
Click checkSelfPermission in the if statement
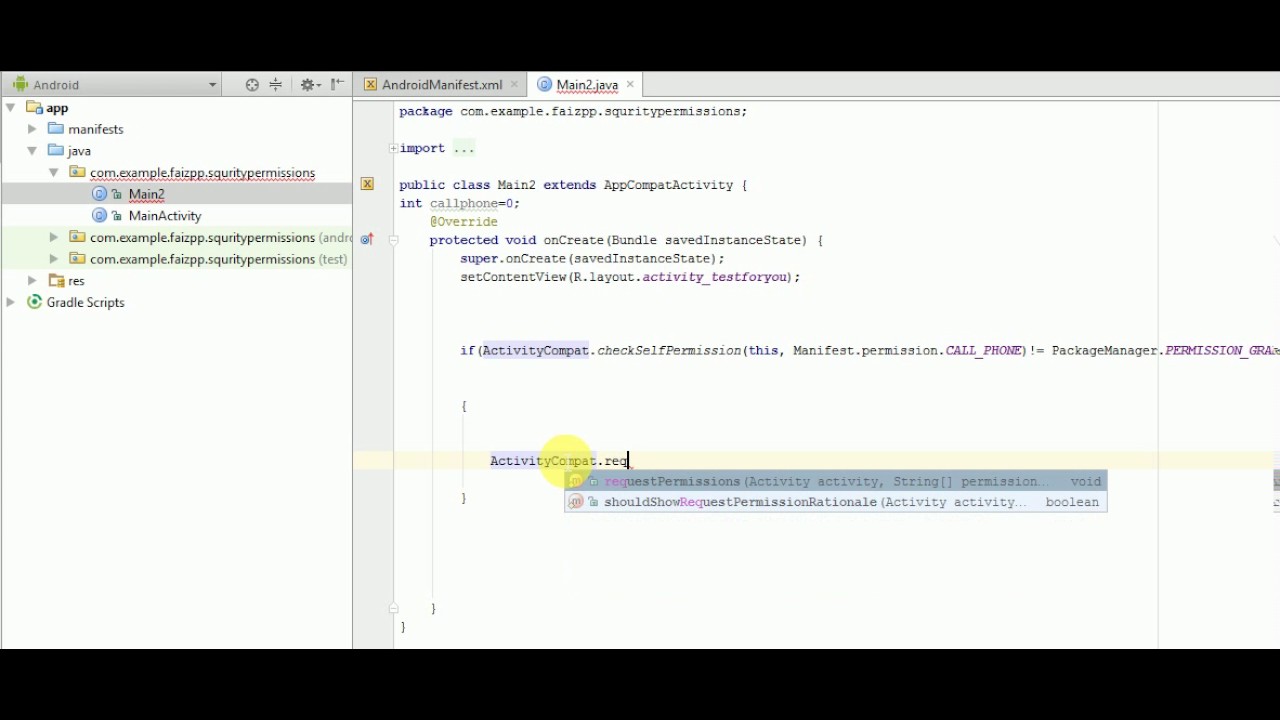tap(669, 351)
